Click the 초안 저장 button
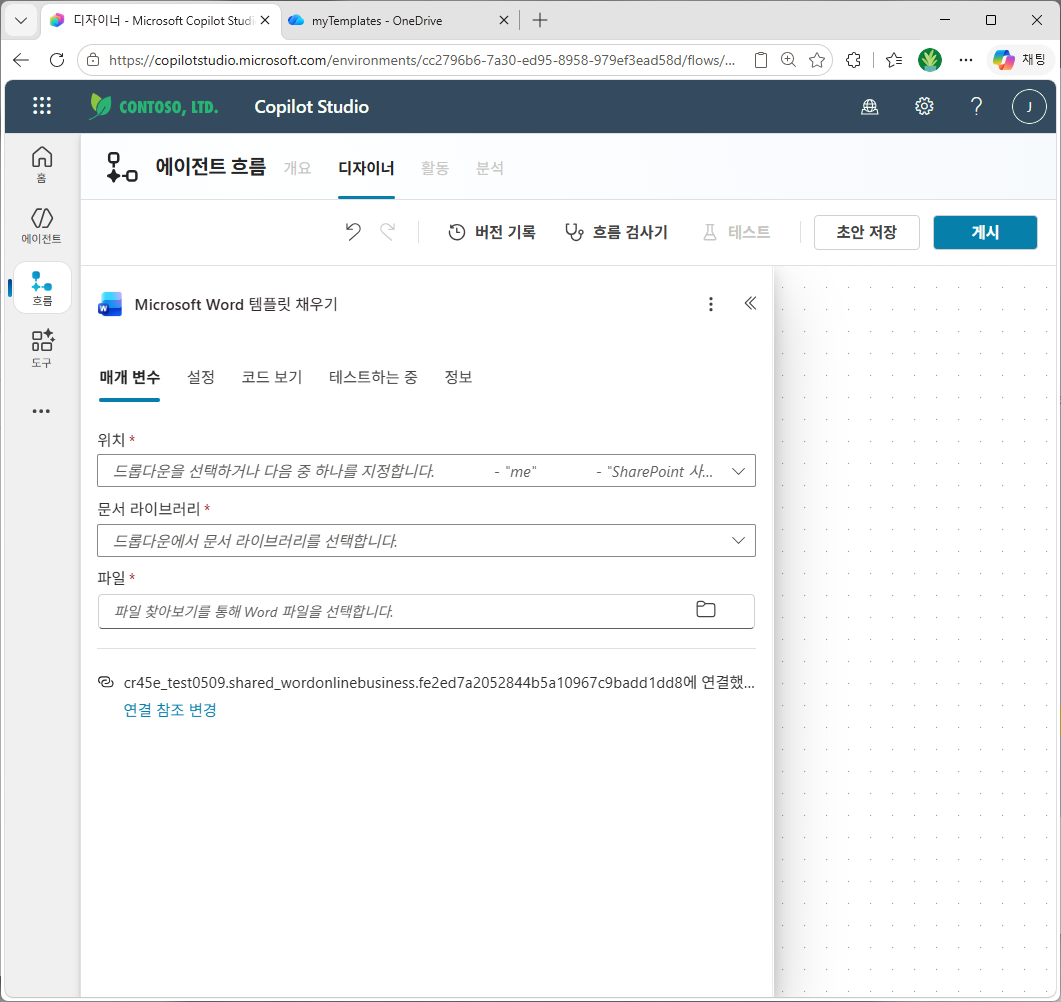1061x1002 pixels. 866,233
